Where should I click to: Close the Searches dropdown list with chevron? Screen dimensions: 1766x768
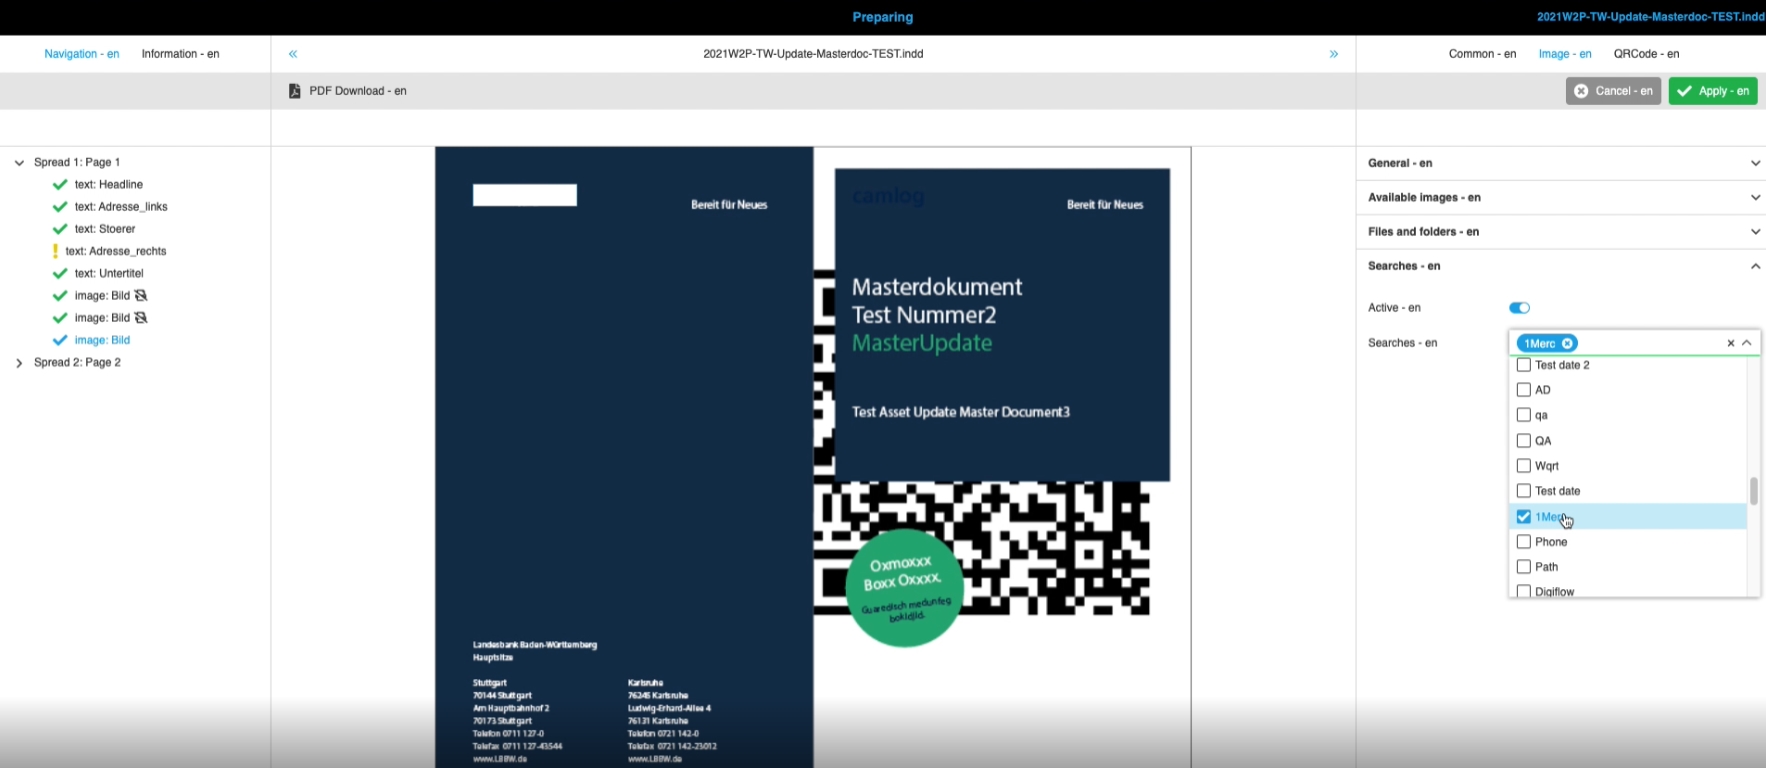[x=1747, y=343]
